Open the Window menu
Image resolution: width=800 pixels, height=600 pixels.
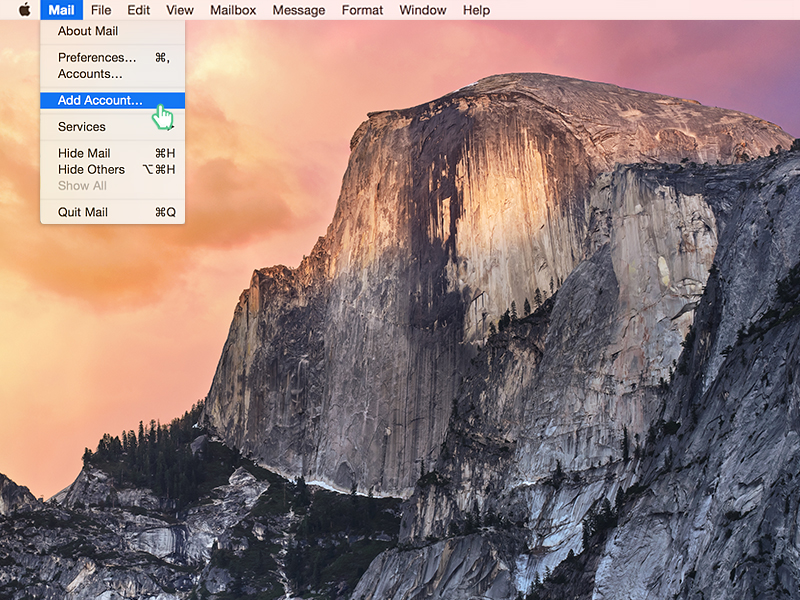(423, 10)
